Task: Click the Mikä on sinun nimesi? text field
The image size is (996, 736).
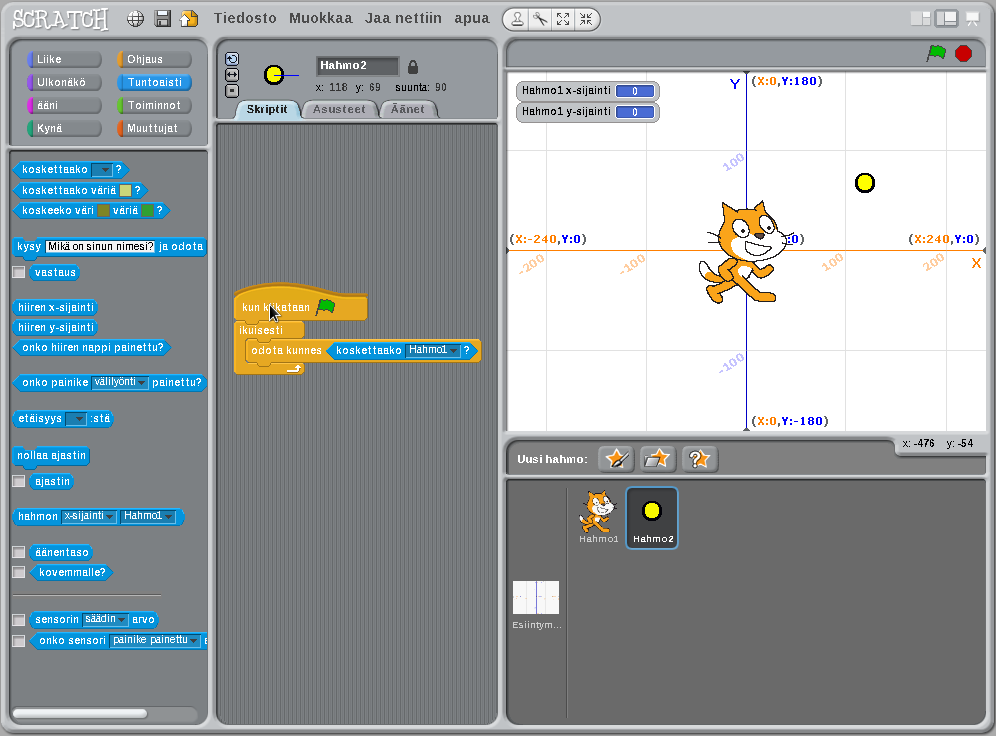Action: (100, 246)
